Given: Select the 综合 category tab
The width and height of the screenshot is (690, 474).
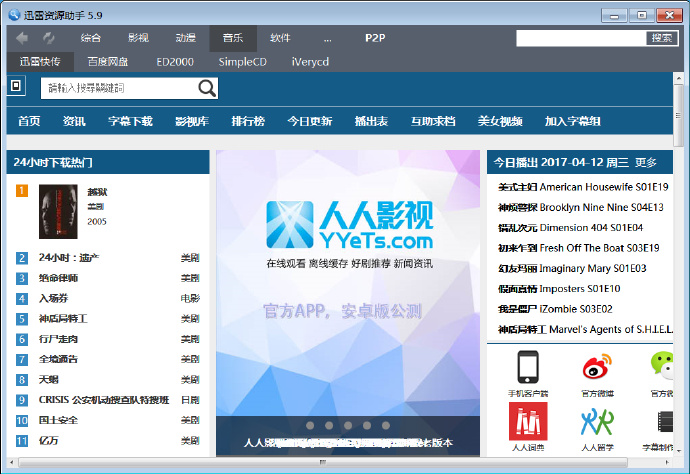Looking at the screenshot, I should [x=91, y=38].
